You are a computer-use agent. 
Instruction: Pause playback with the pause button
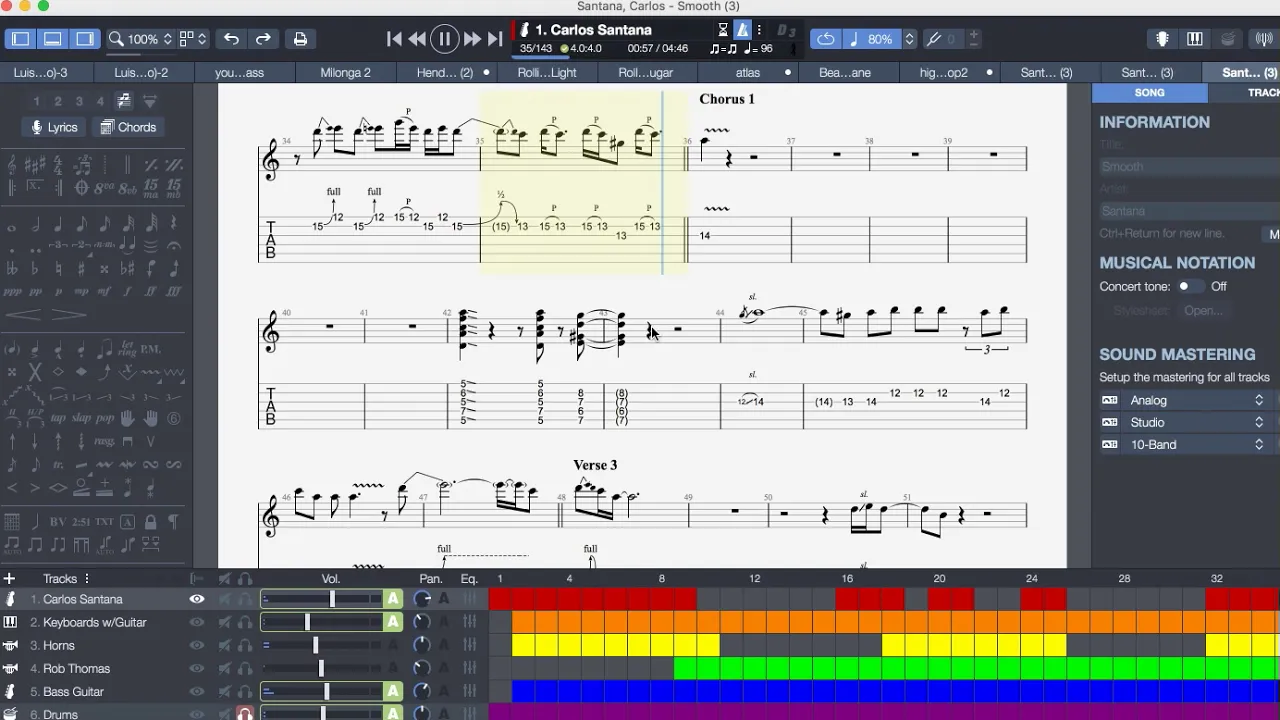pos(444,39)
